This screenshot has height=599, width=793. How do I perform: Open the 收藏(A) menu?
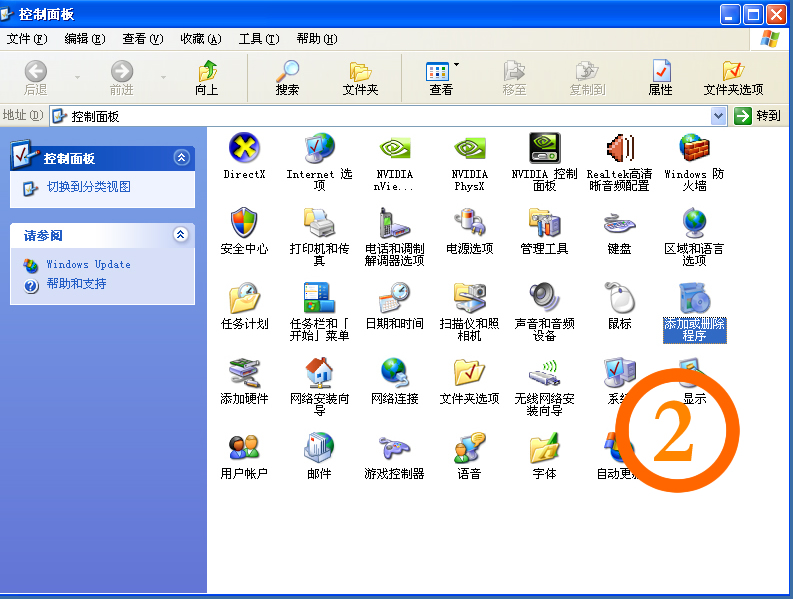pos(200,39)
